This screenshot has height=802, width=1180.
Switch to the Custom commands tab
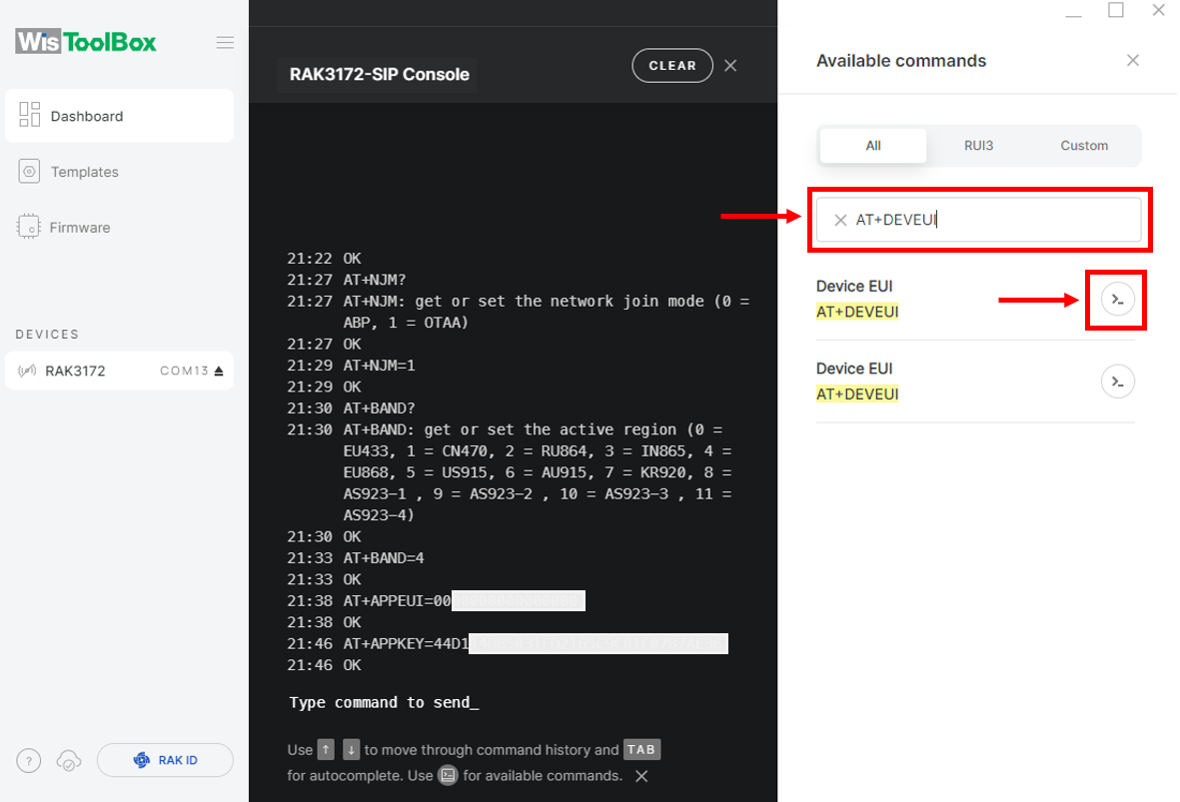click(1084, 145)
